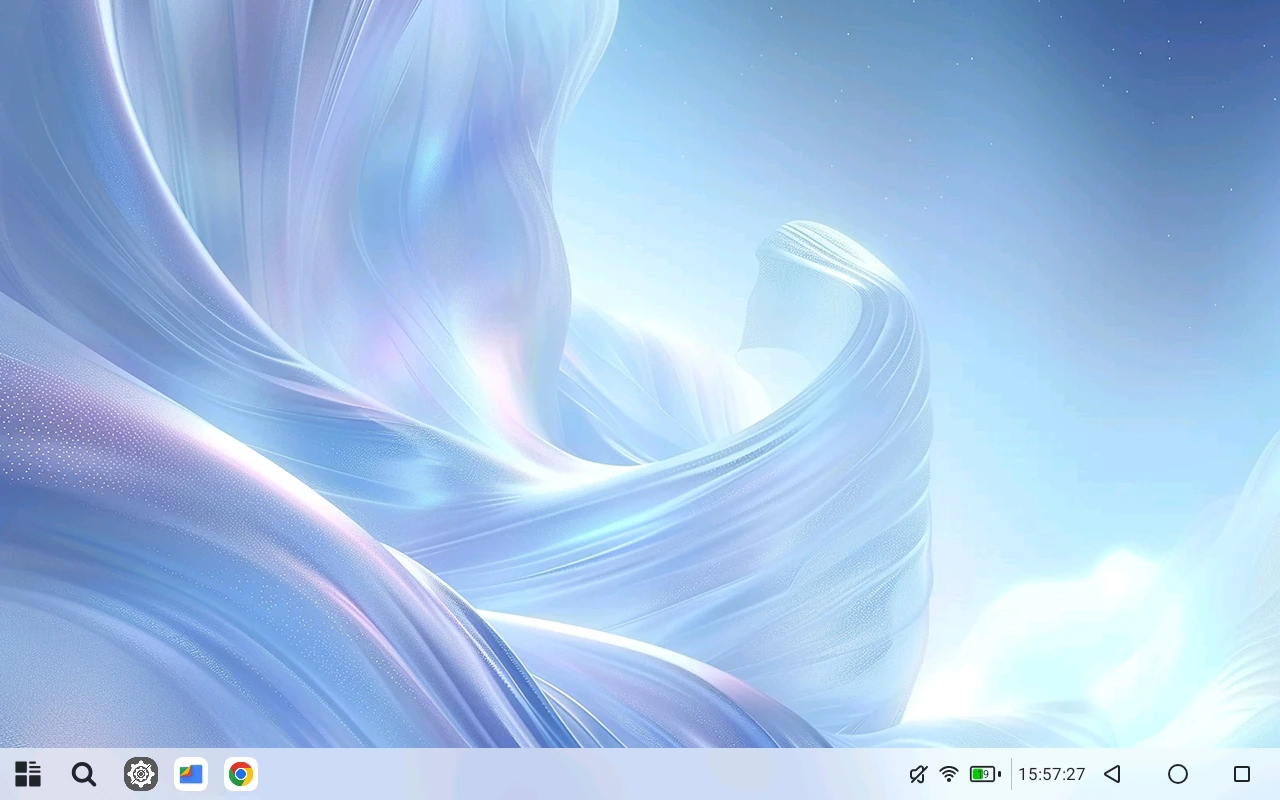
Task: Open the Files app from the taskbar
Action: pyautogui.click(x=191, y=774)
